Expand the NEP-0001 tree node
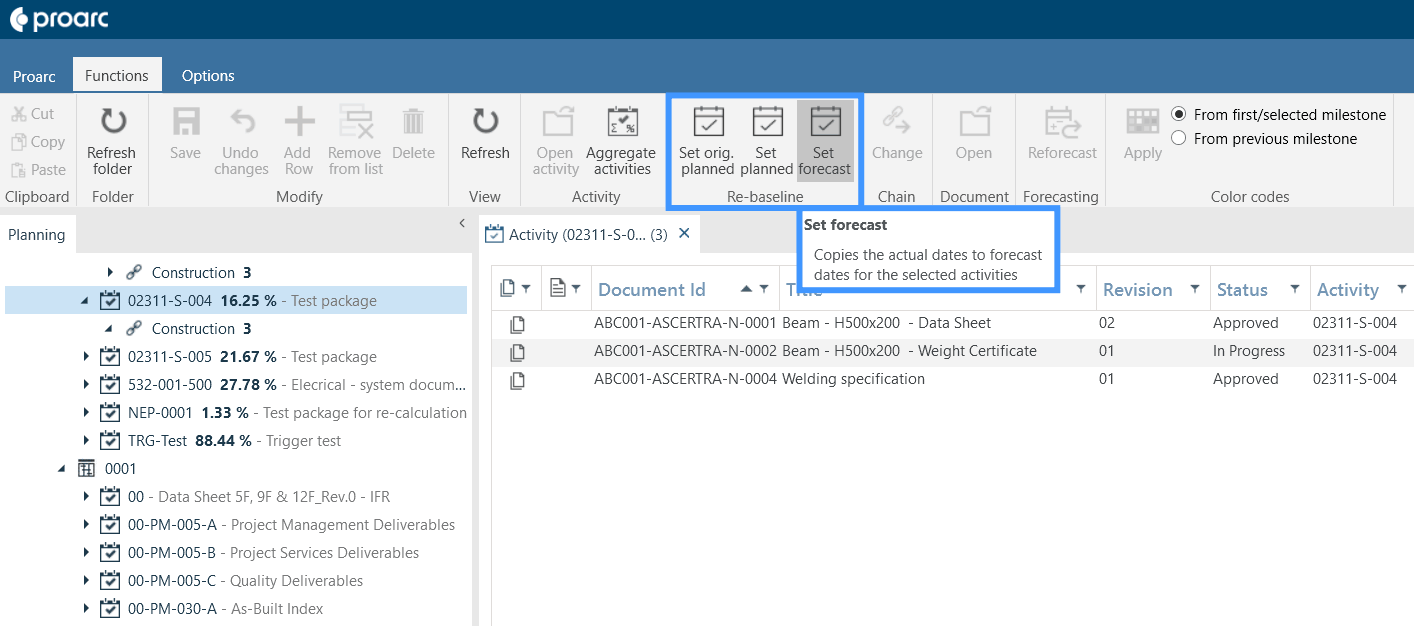The image size is (1414, 626). [x=85, y=413]
